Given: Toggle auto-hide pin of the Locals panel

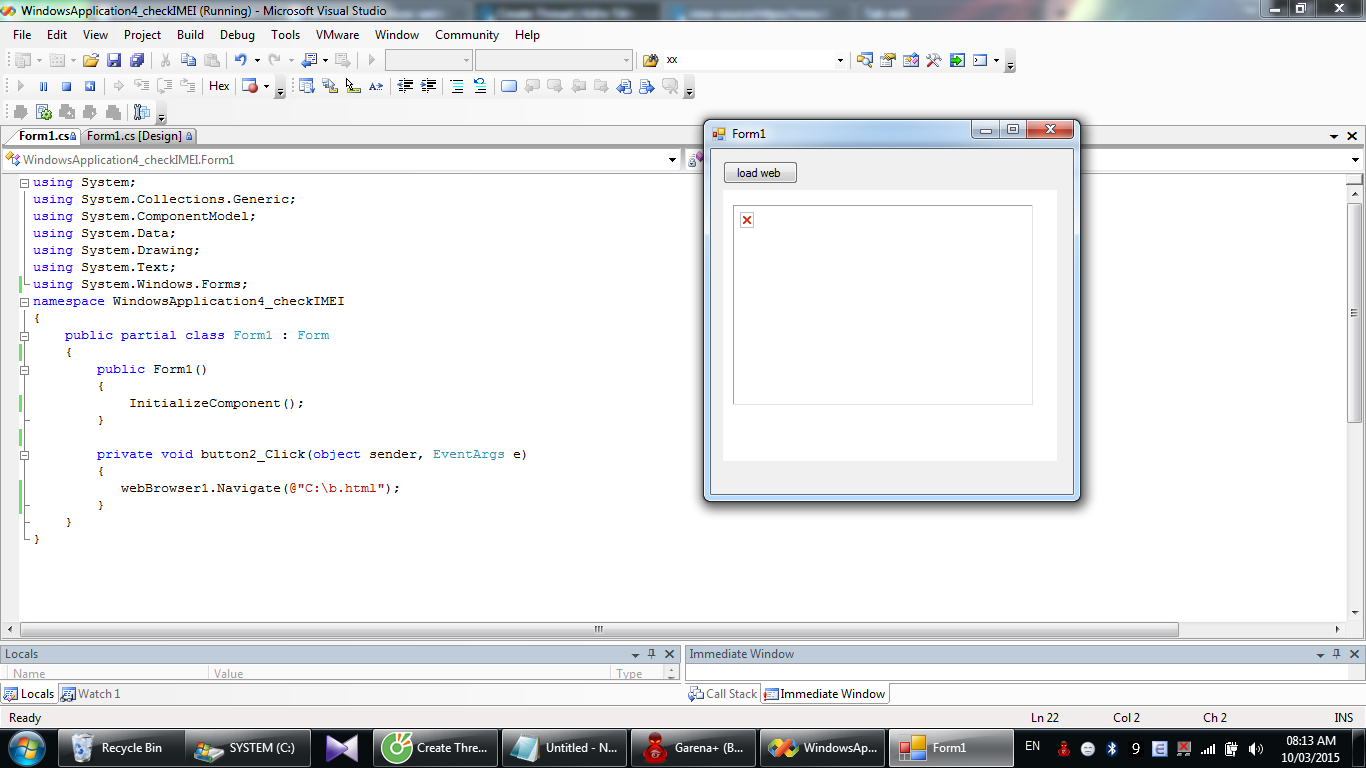Looking at the screenshot, I should coord(651,654).
